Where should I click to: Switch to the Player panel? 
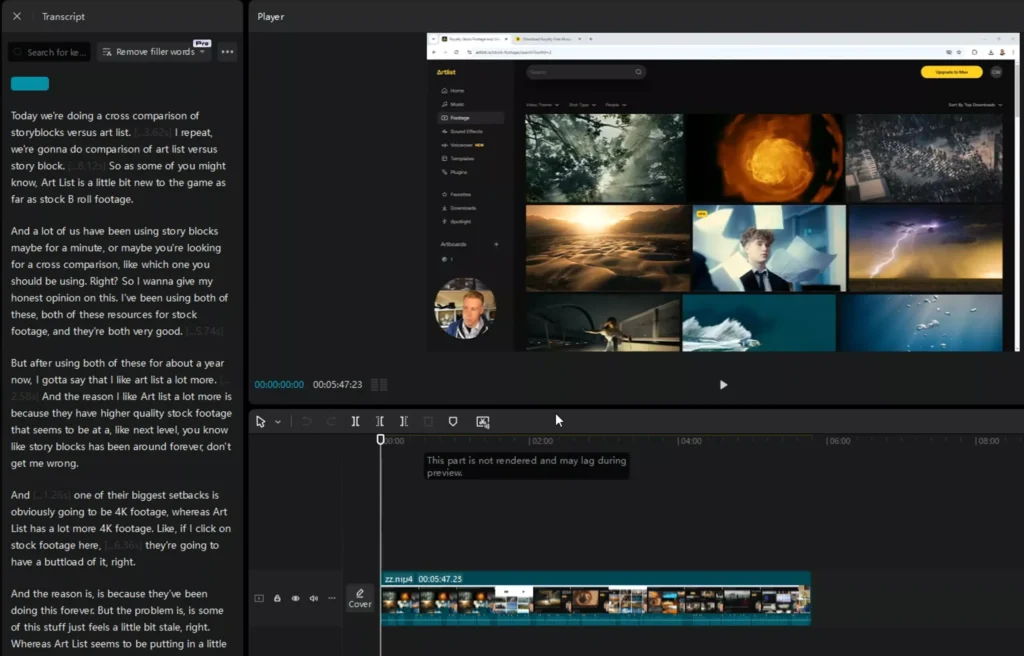click(270, 16)
